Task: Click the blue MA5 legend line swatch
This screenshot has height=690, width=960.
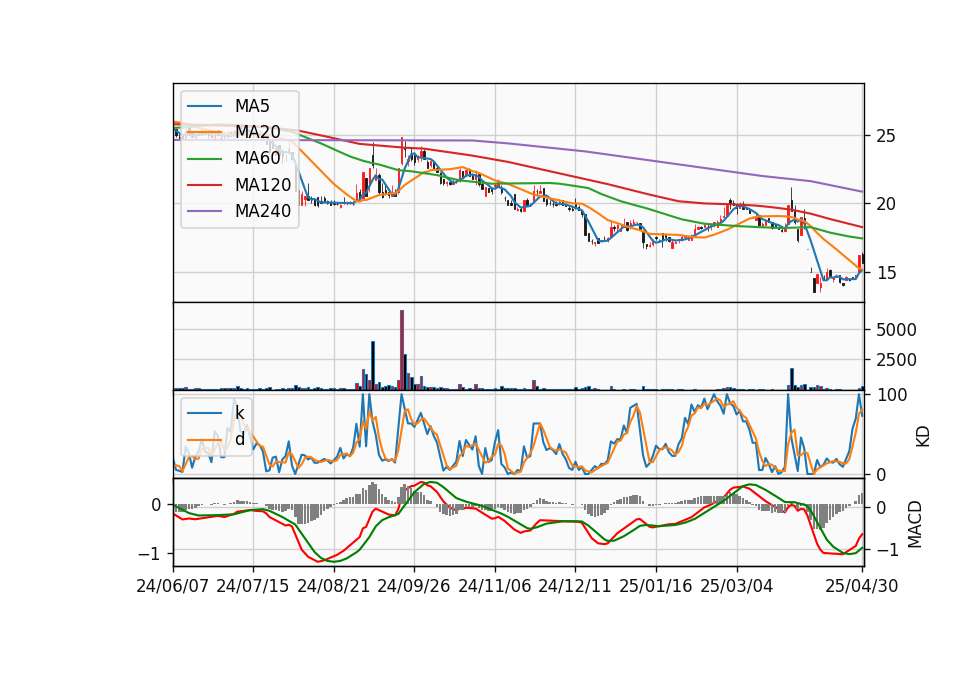Action: coord(204,106)
